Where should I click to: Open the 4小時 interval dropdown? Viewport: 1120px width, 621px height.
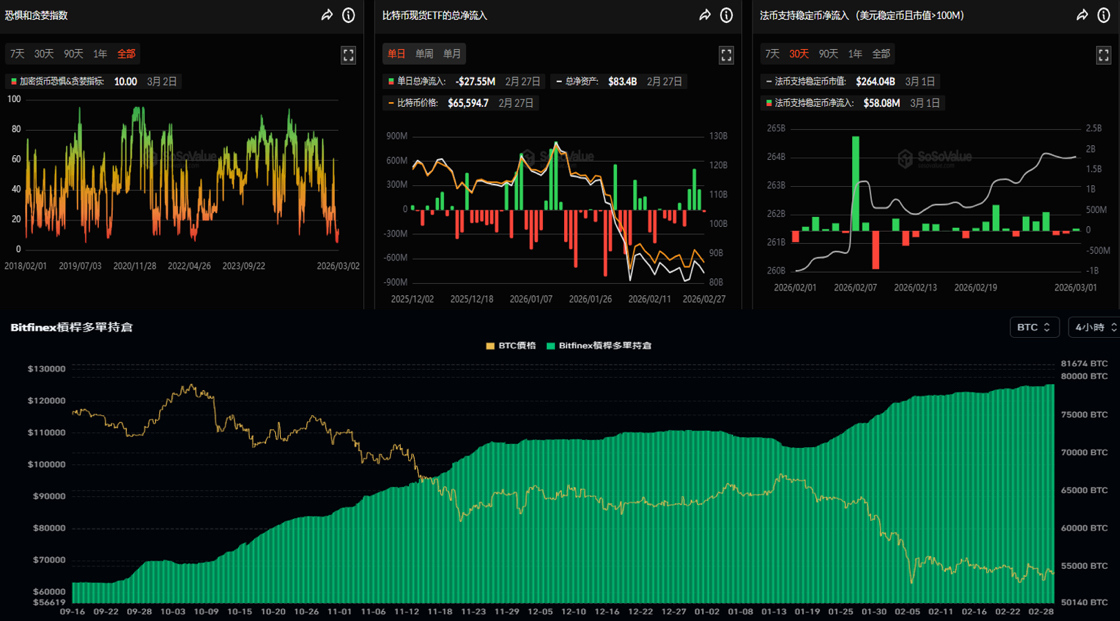point(1092,327)
